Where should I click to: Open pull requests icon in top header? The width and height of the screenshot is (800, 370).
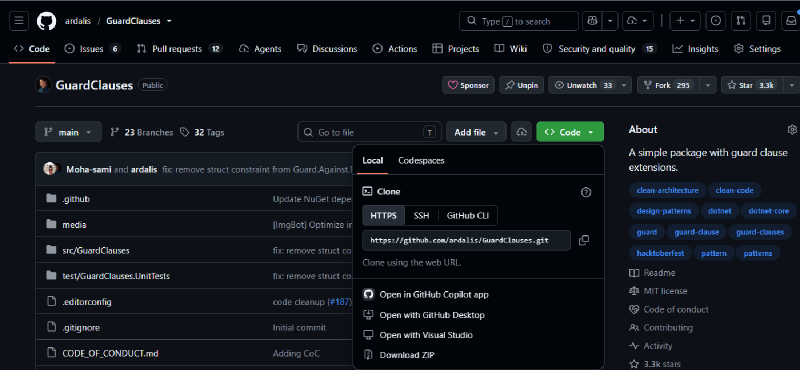pyautogui.click(x=741, y=21)
